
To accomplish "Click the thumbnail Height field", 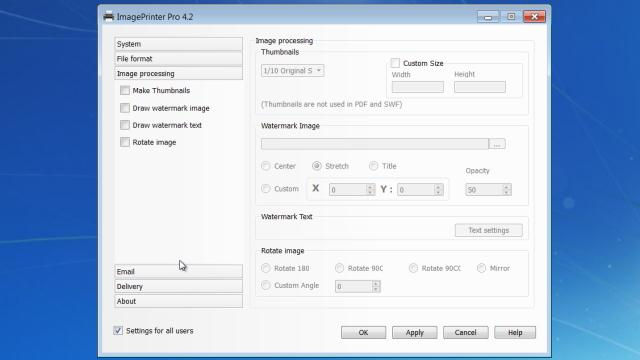I will click(480, 87).
